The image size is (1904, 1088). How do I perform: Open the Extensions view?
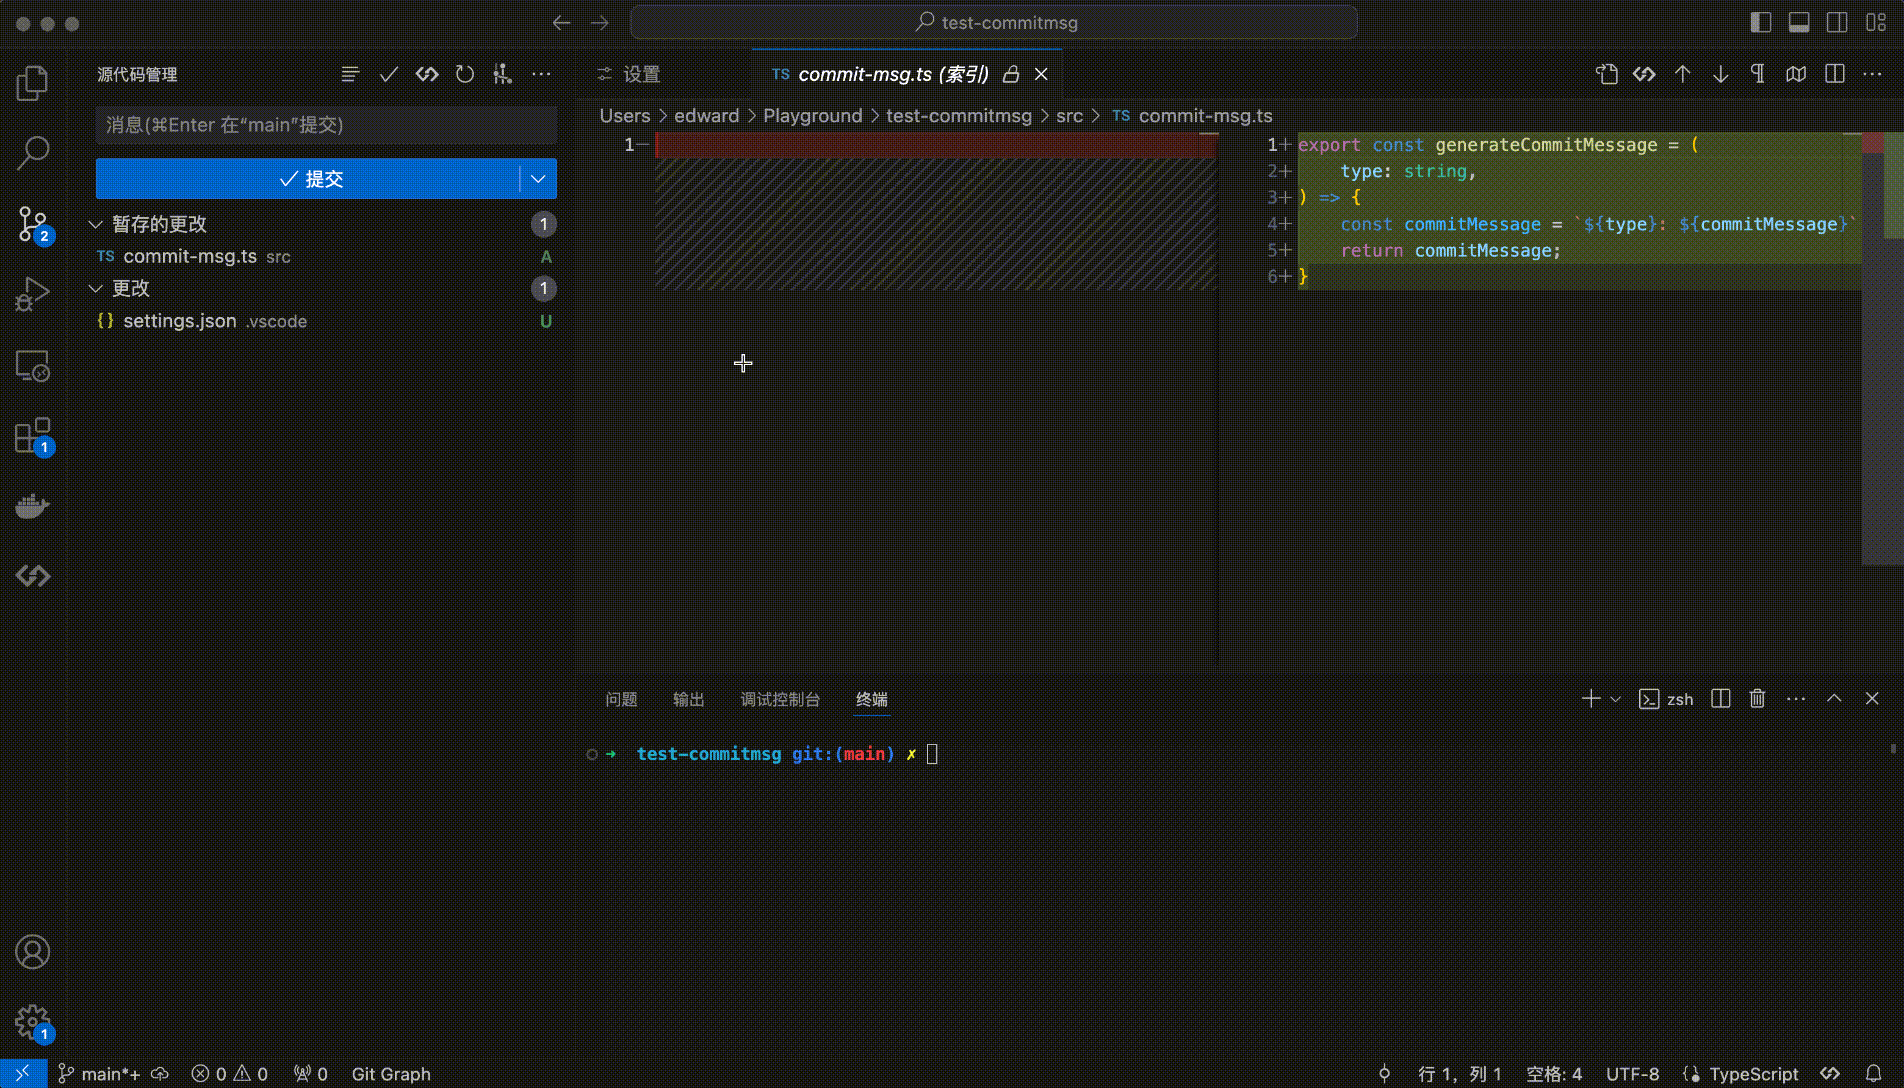coord(33,437)
